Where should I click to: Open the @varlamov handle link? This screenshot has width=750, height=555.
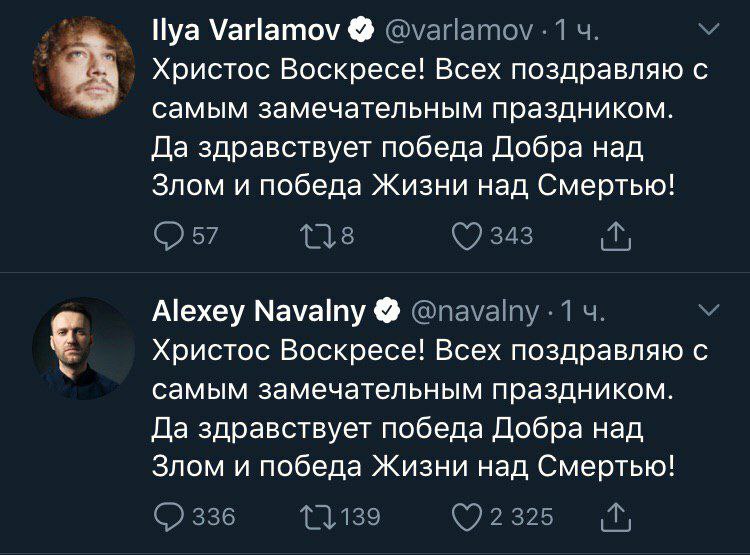point(455,33)
